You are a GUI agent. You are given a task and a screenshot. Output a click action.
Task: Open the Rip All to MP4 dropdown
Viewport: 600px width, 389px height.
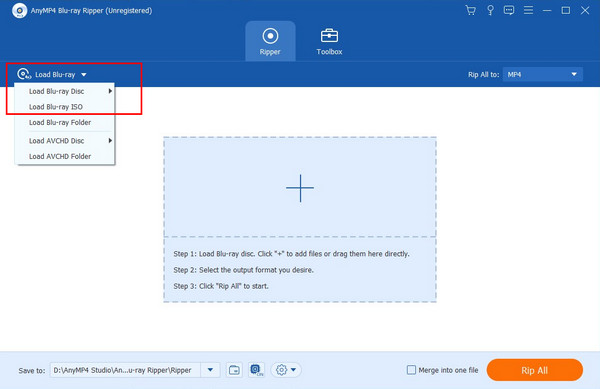click(543, 74)
